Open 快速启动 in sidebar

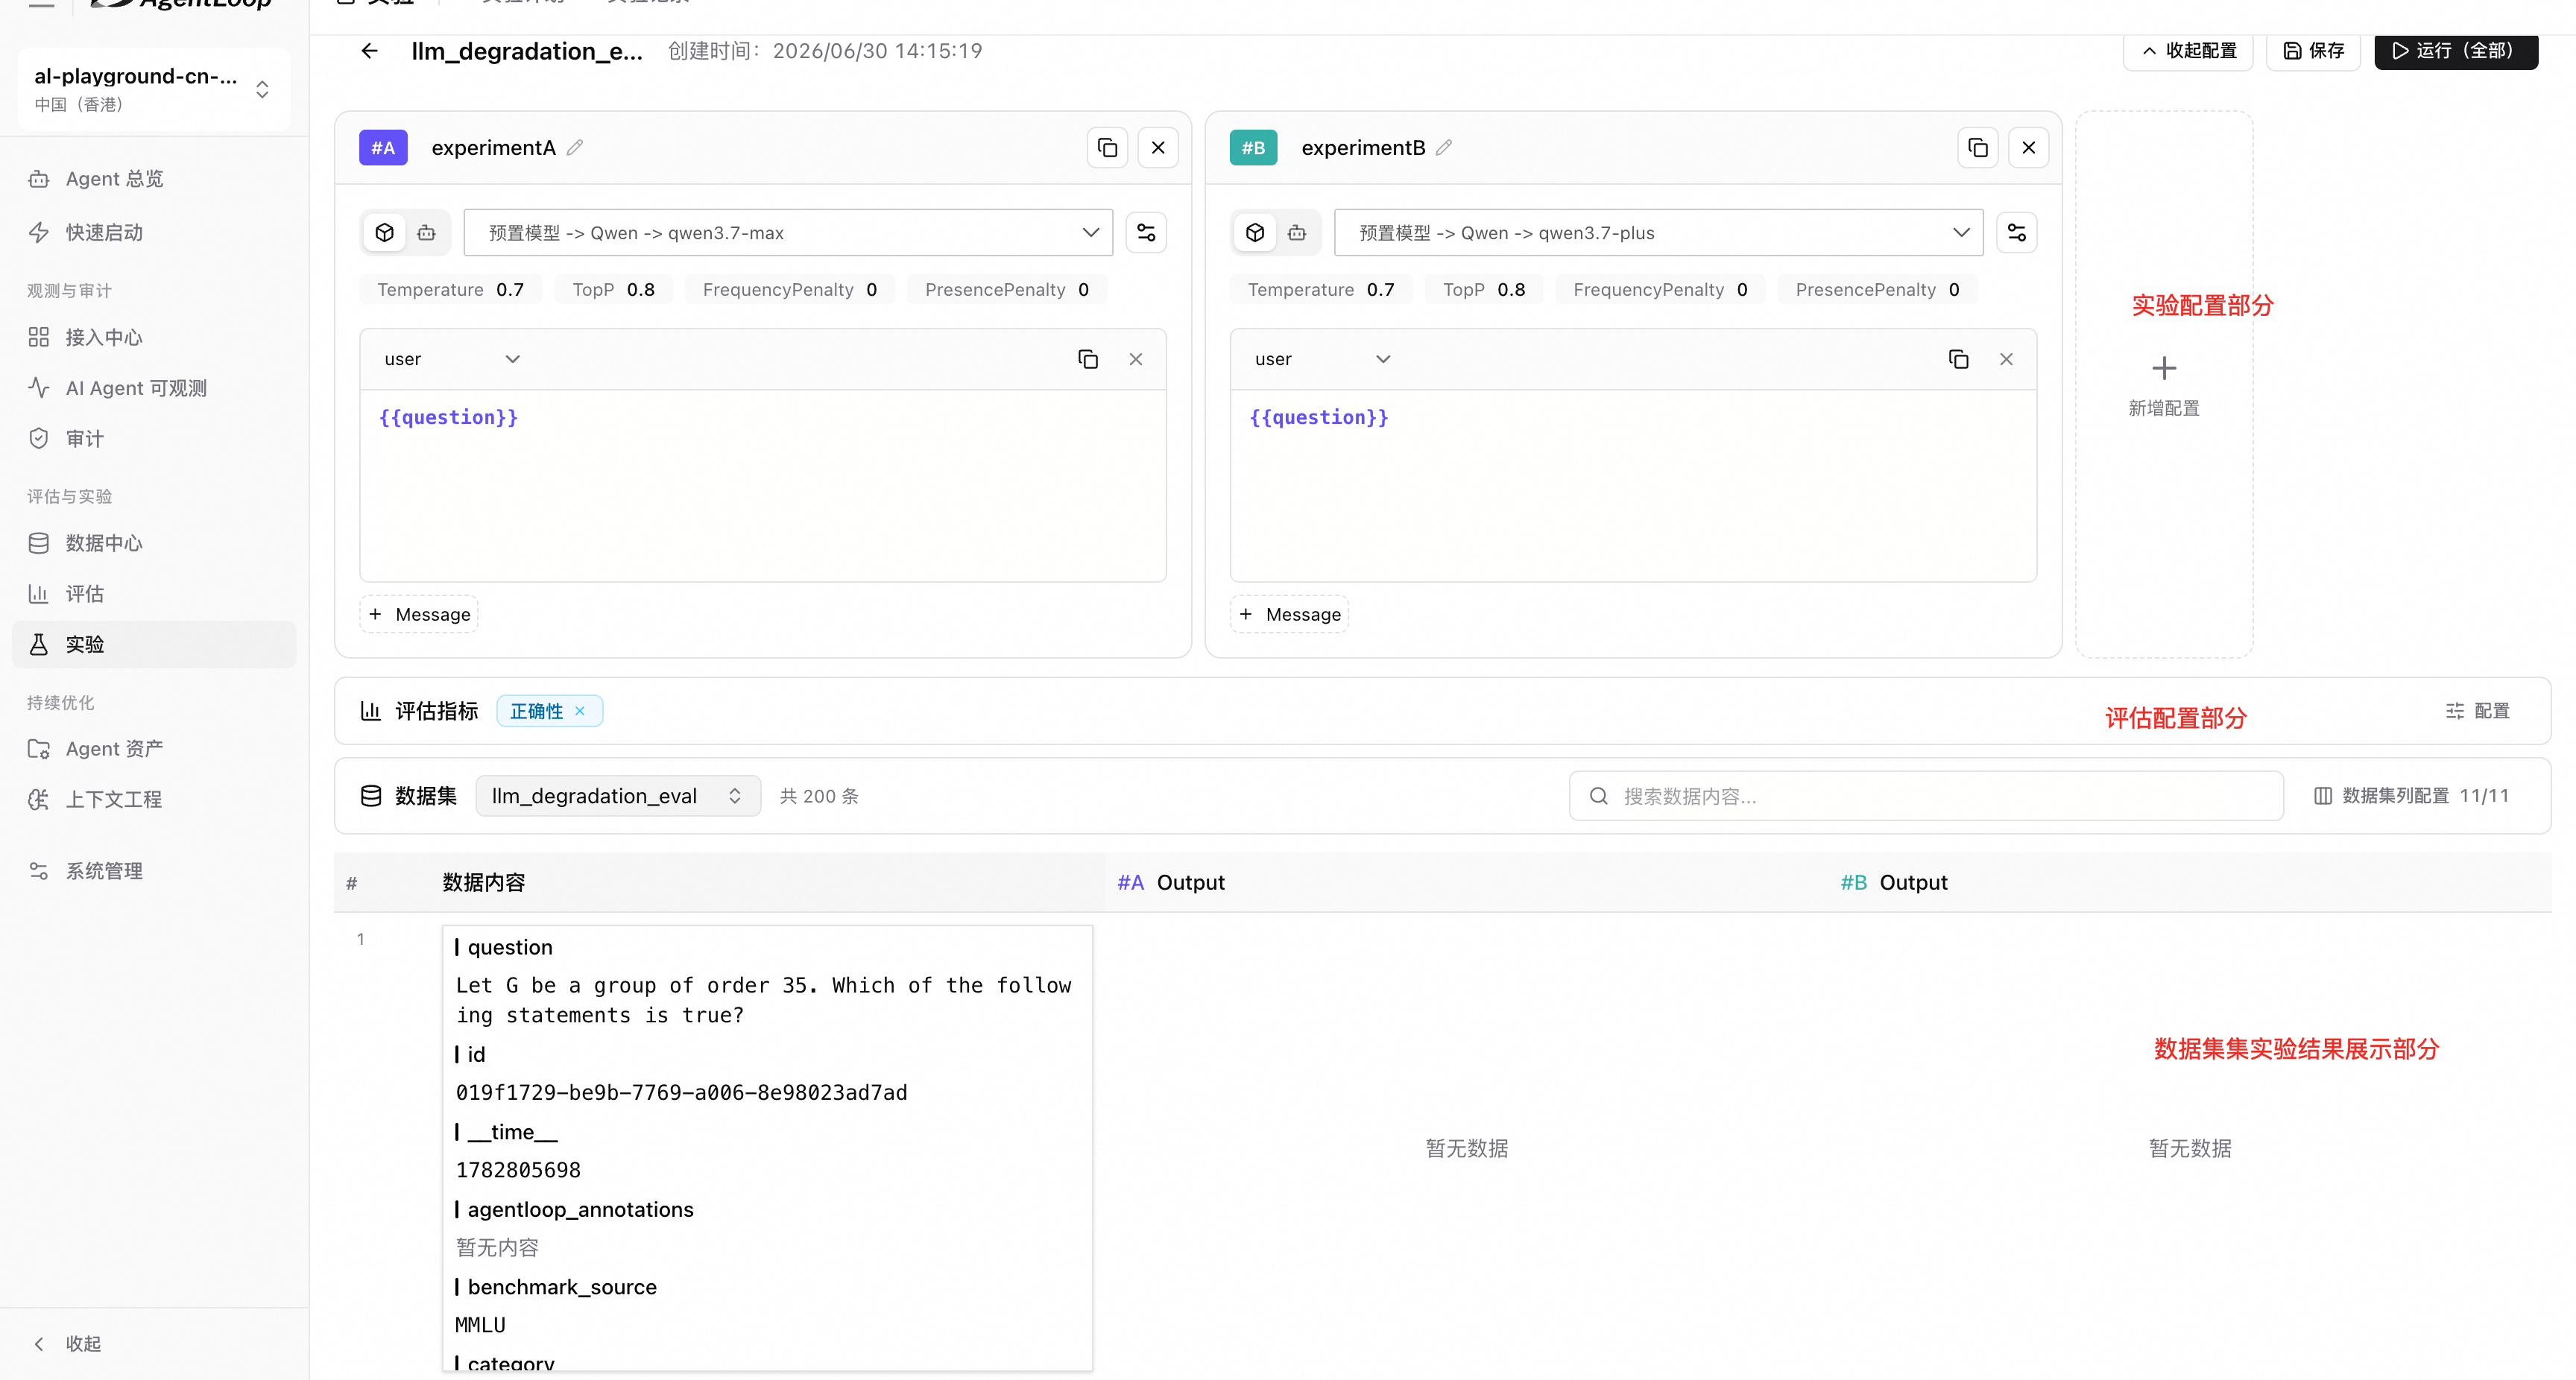154,232
